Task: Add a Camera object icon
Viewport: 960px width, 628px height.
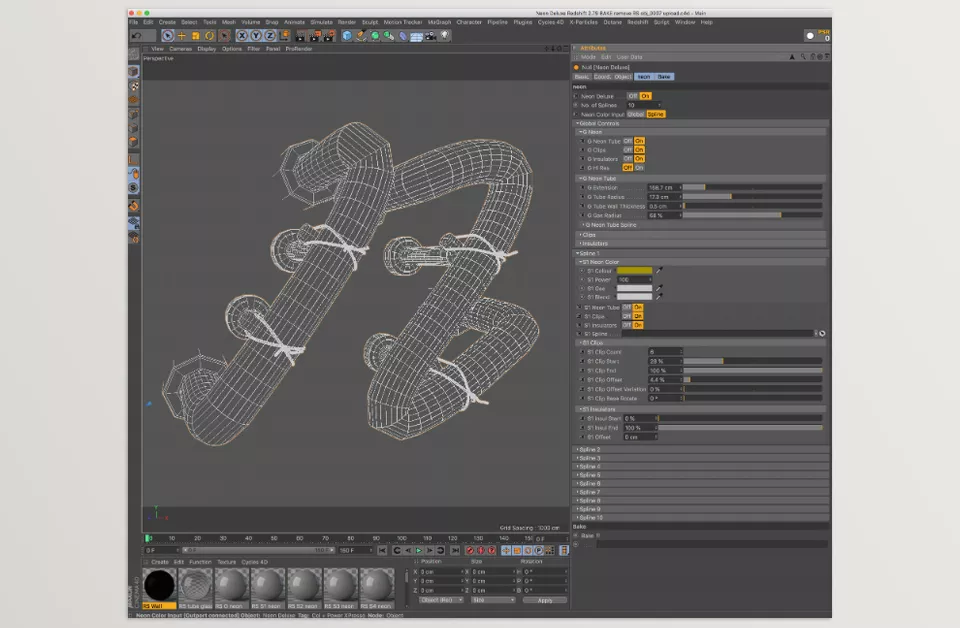Action: 431,36
